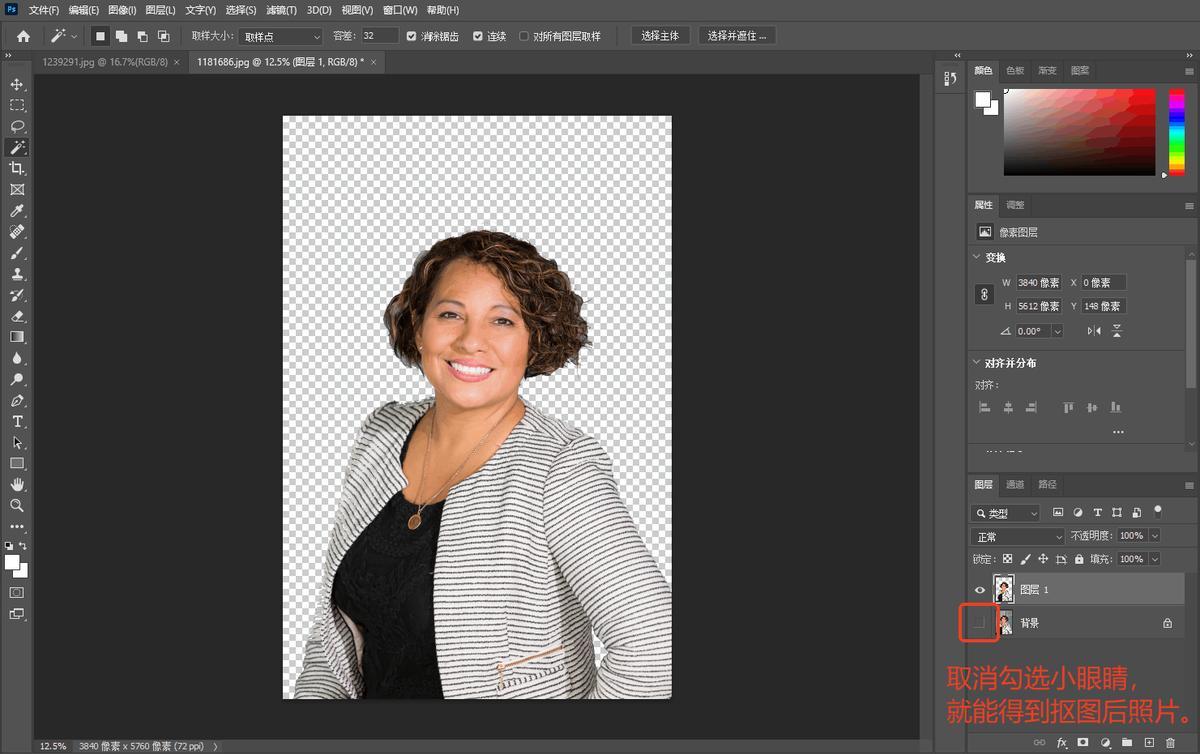Click the Home icon in options bar
Viewport: 1200px width, 754px height.
23,36
